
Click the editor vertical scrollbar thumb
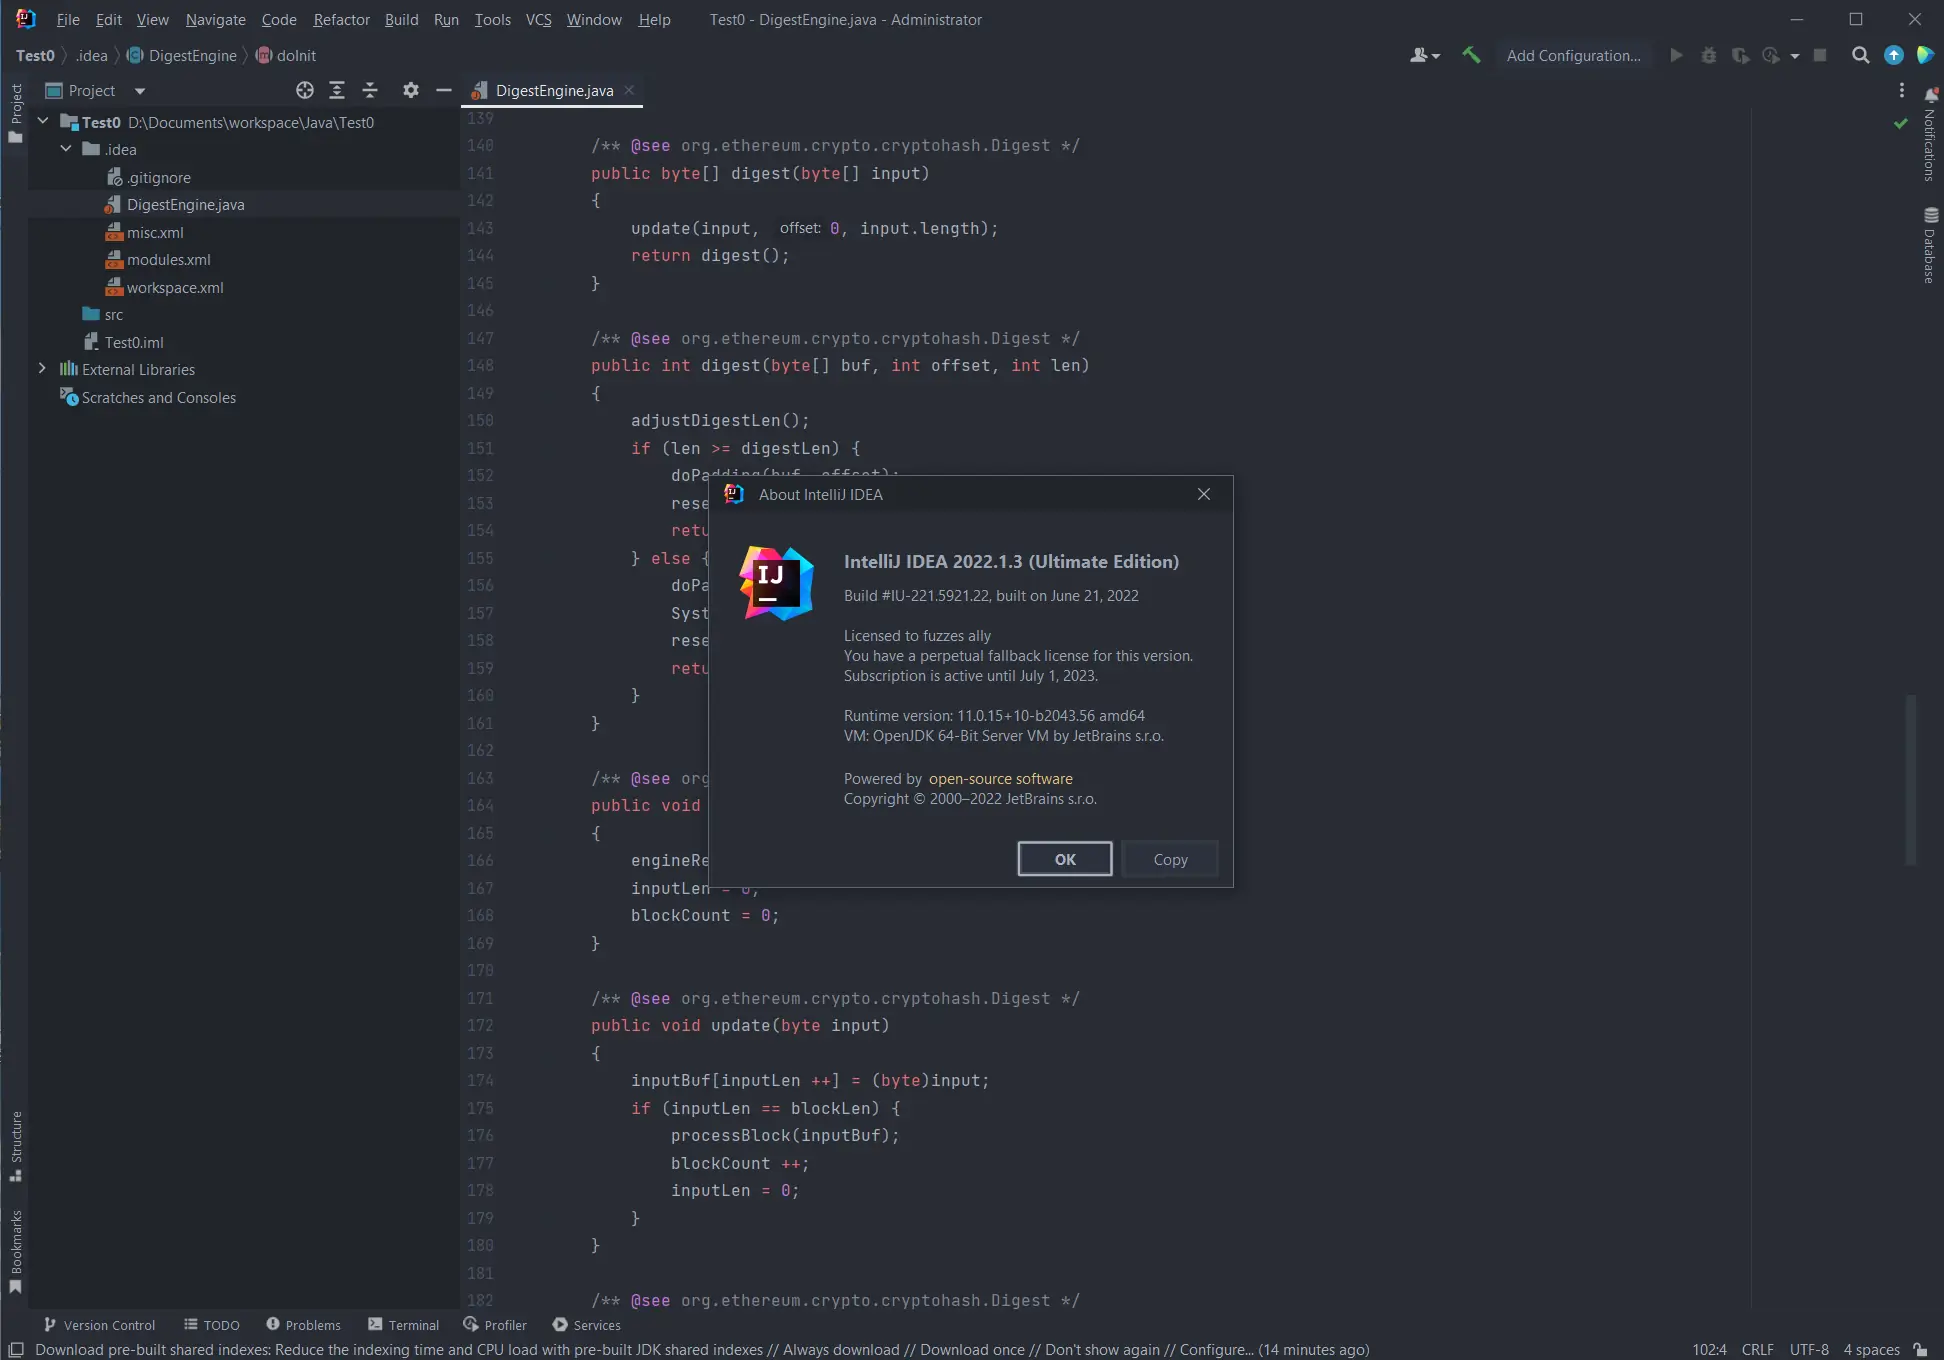click(x=1910, y=780)
